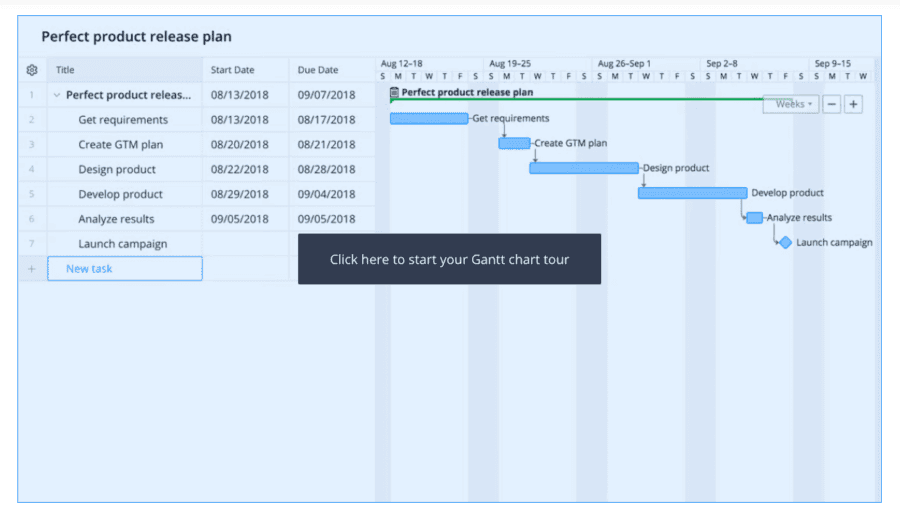Click the Get requirements label on chart
Image resolution: width=900 pixels, height=510 pixels.
click(510, 118)
